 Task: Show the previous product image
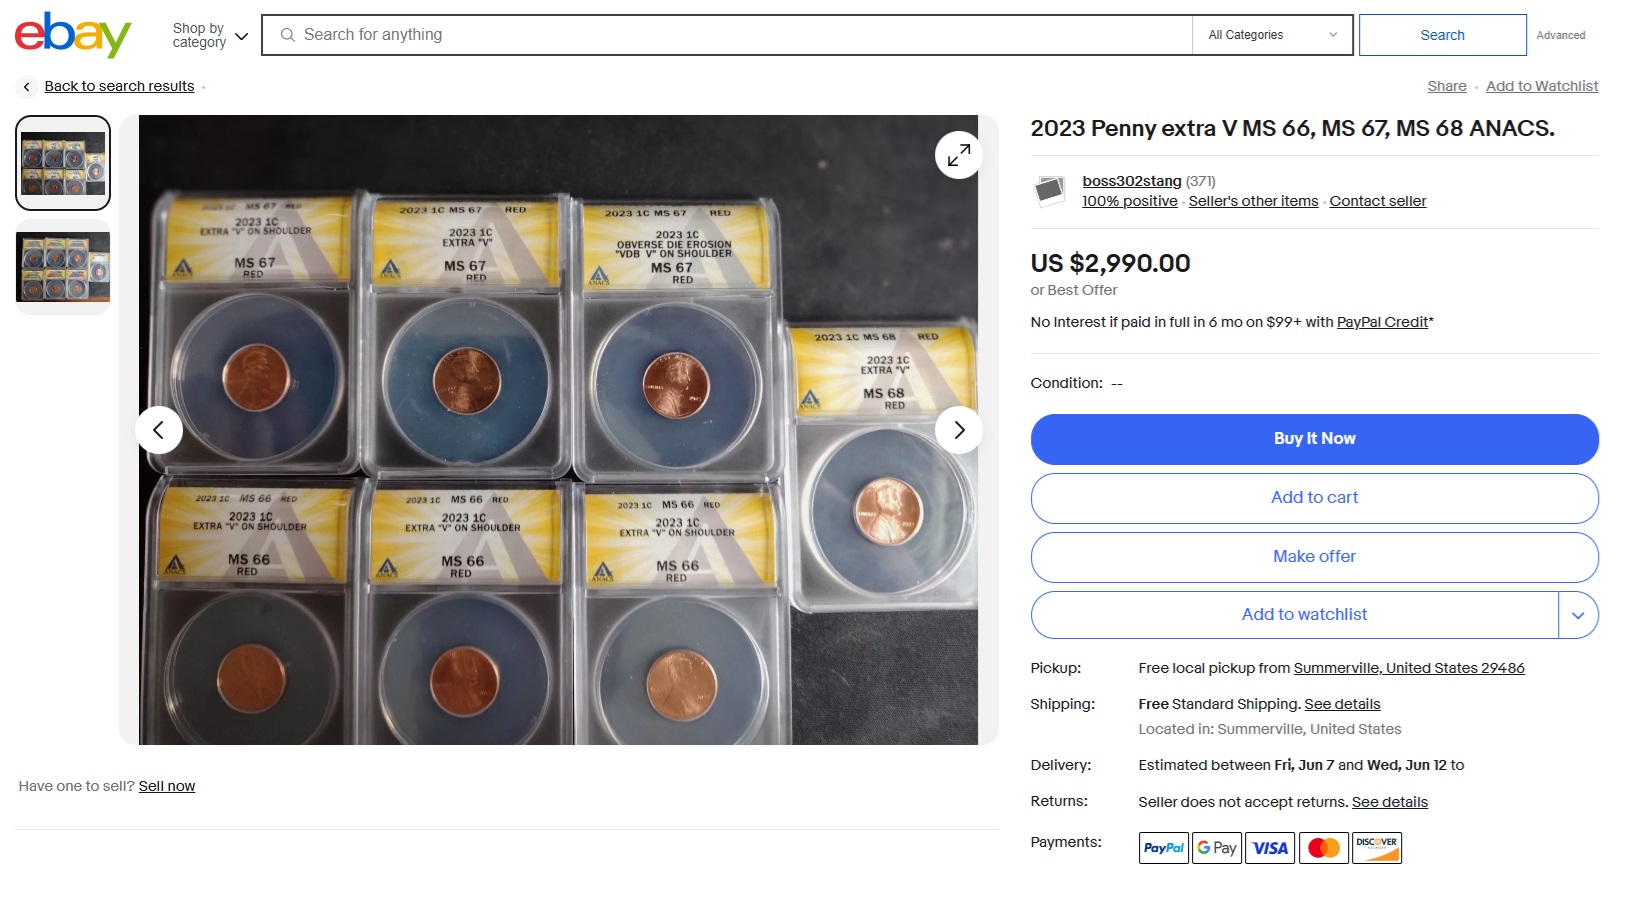[x=159, y=430]
